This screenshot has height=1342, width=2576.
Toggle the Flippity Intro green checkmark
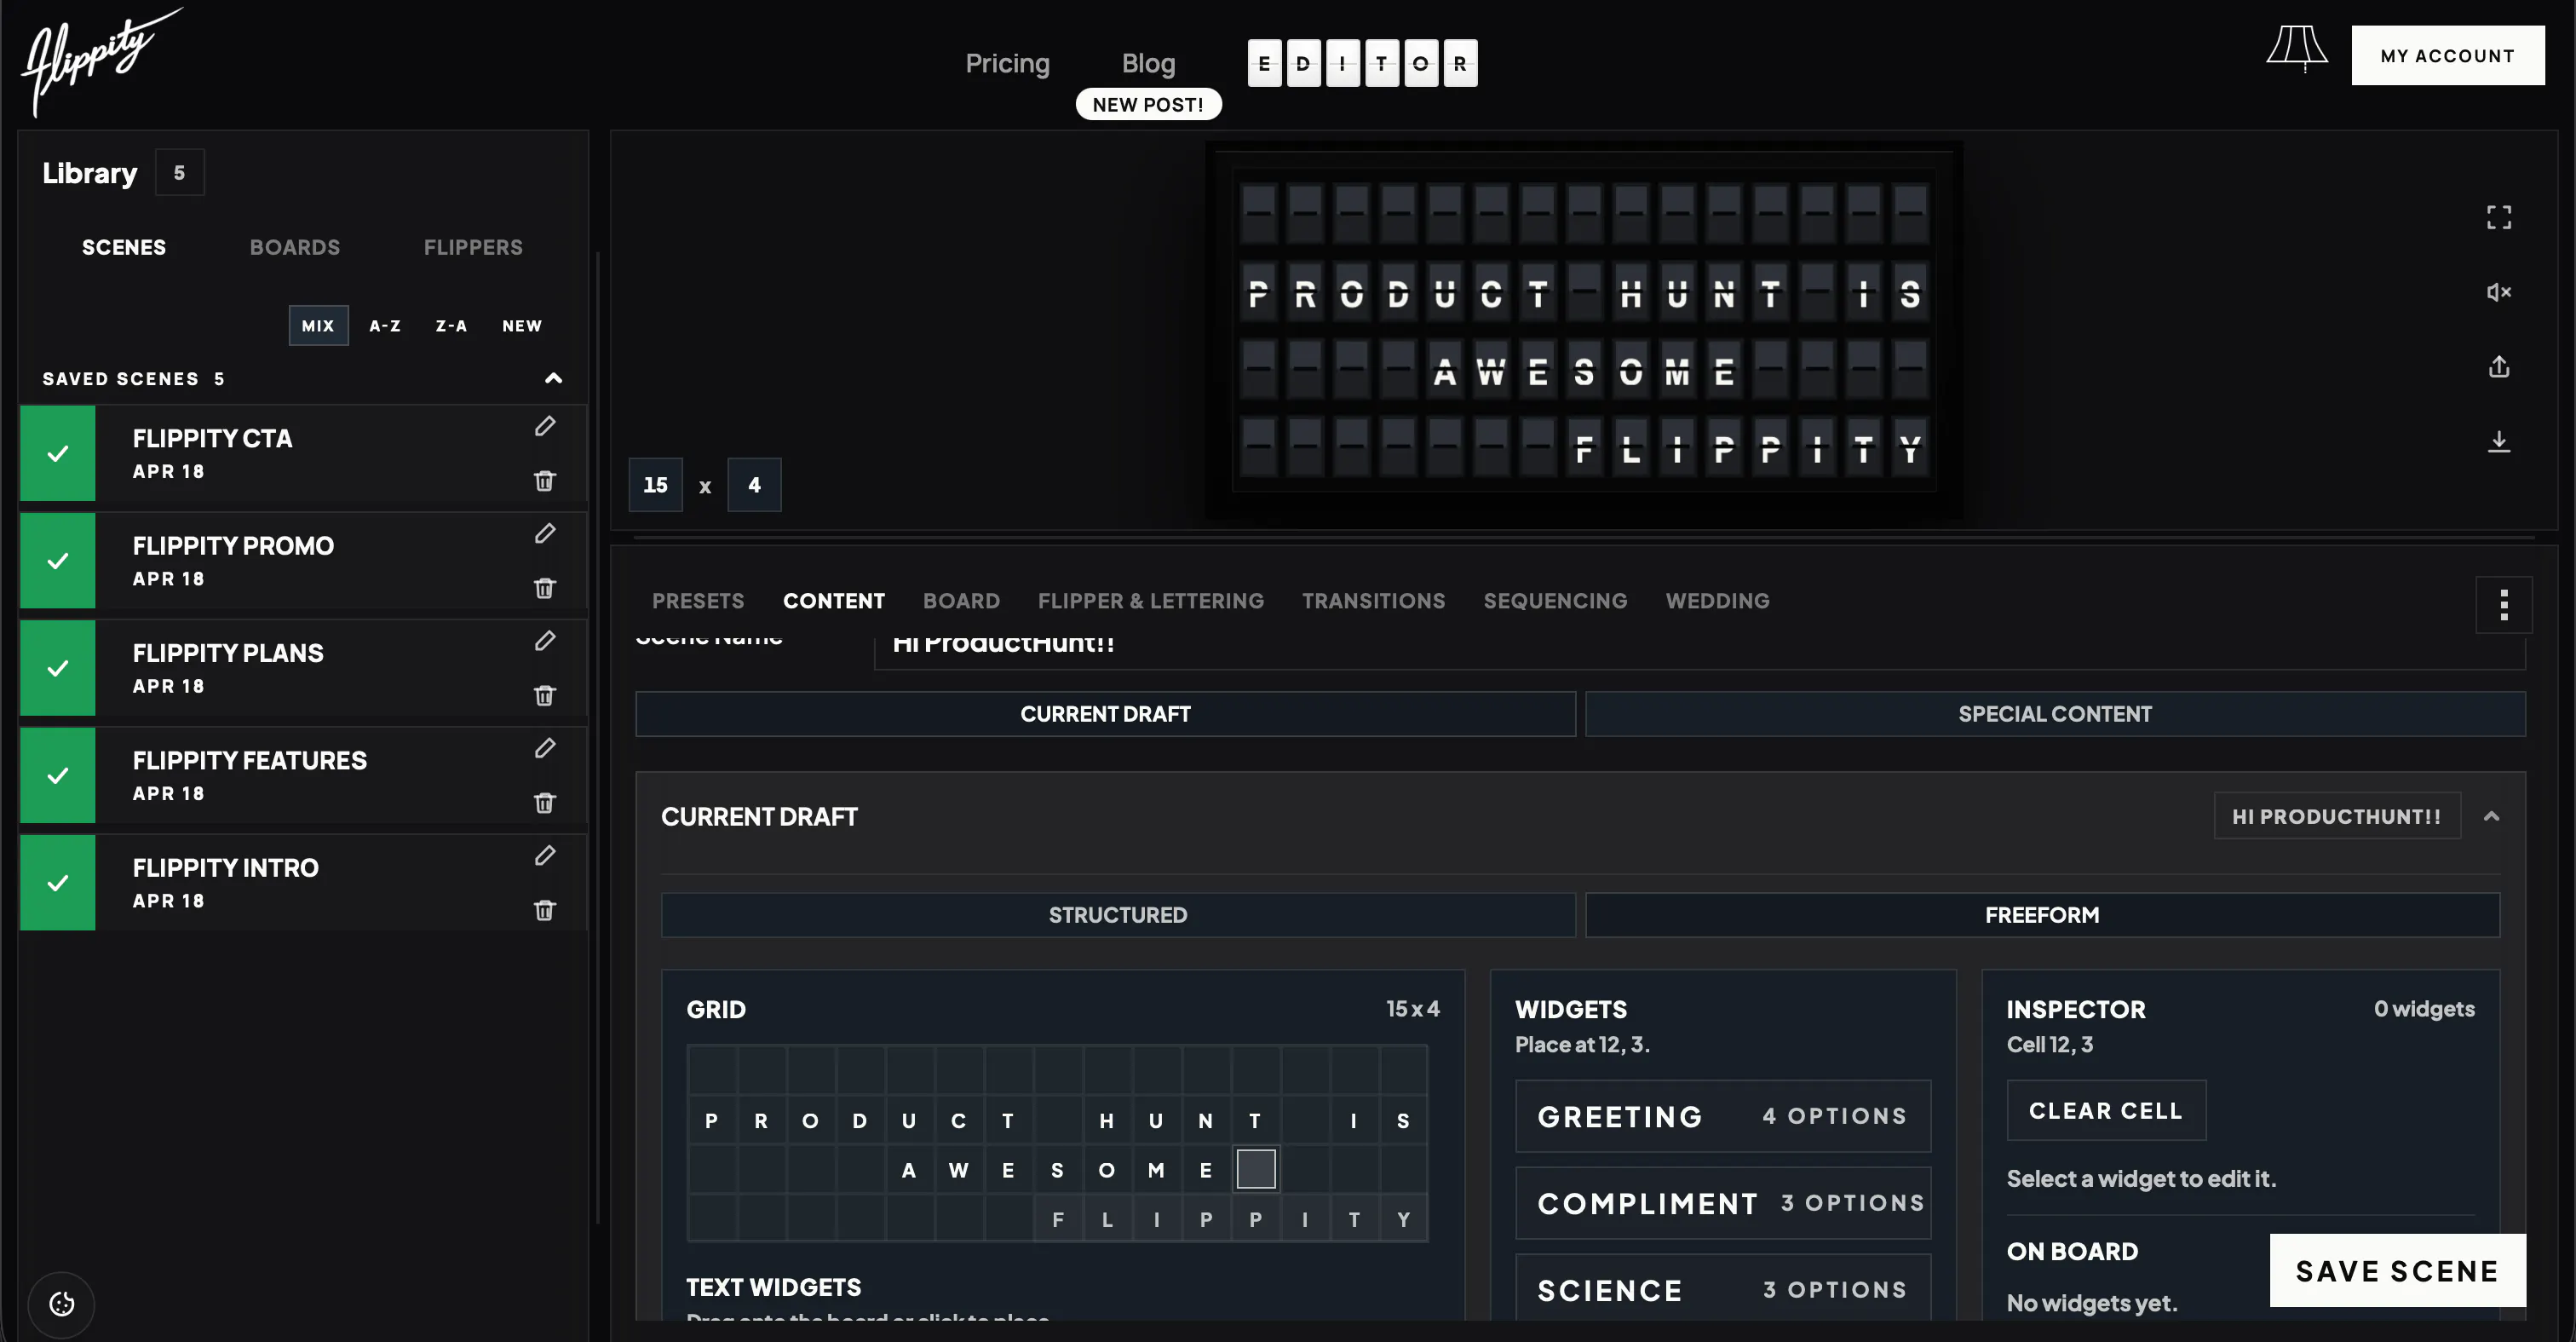coord(58,882)
